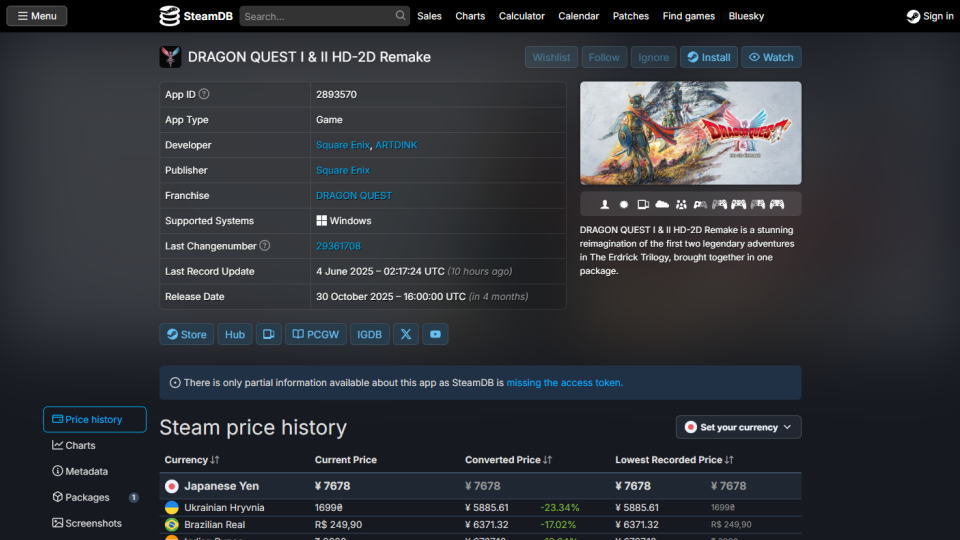
Task: Click the Steam Cloud icon
Action: [x=662, y=204]
